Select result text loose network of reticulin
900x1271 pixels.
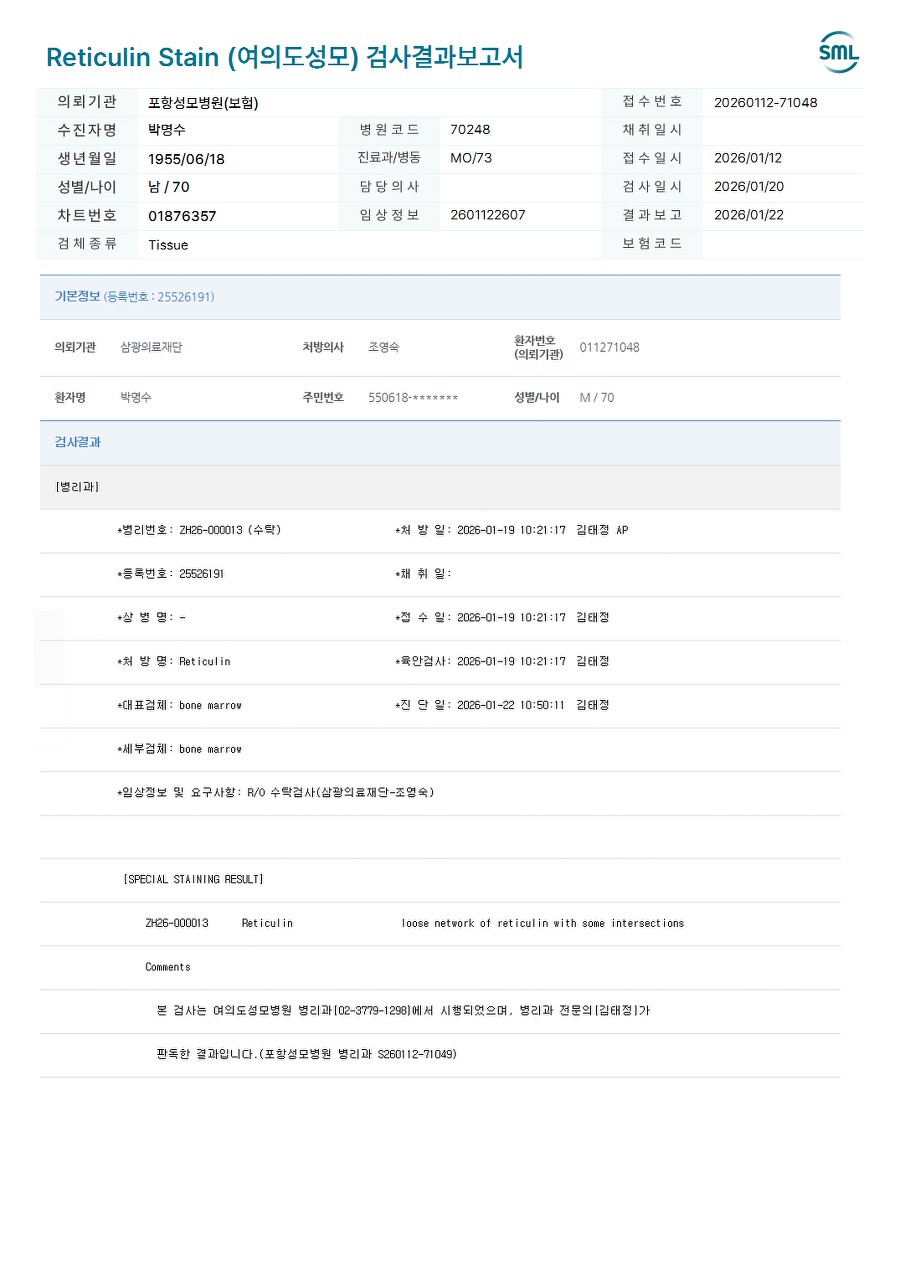(543, 924)
